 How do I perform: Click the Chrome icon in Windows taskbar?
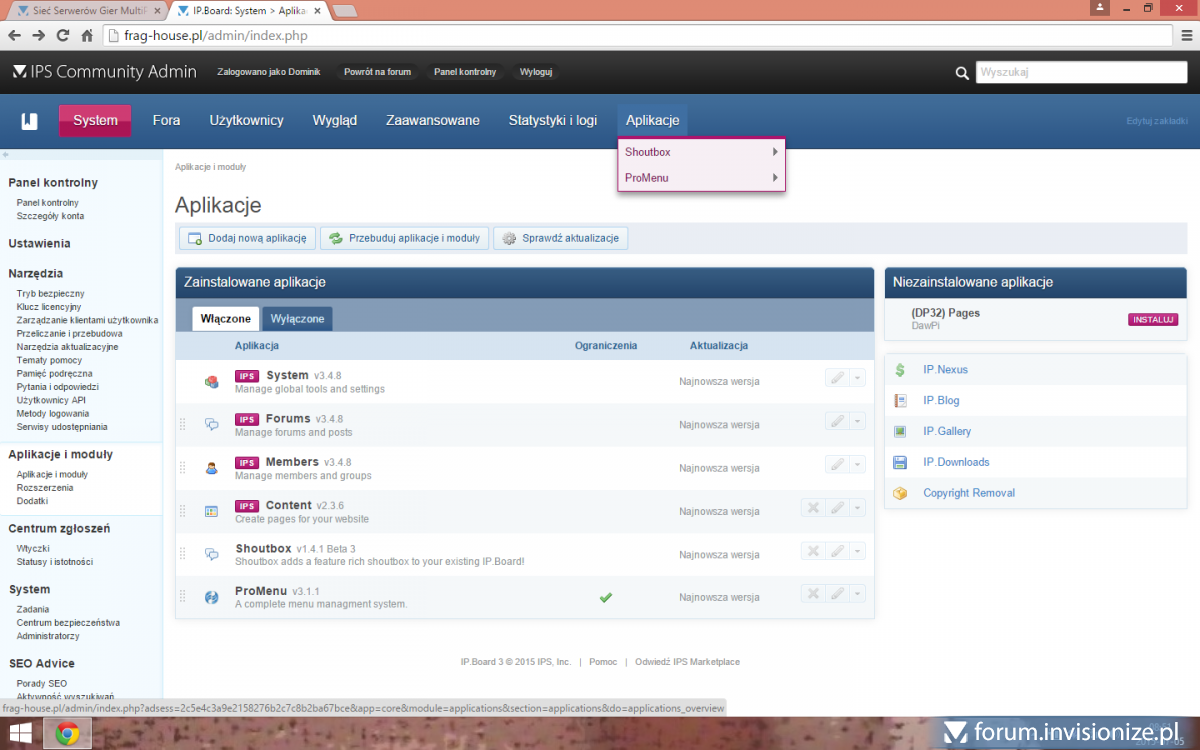[x=69, y=733]
